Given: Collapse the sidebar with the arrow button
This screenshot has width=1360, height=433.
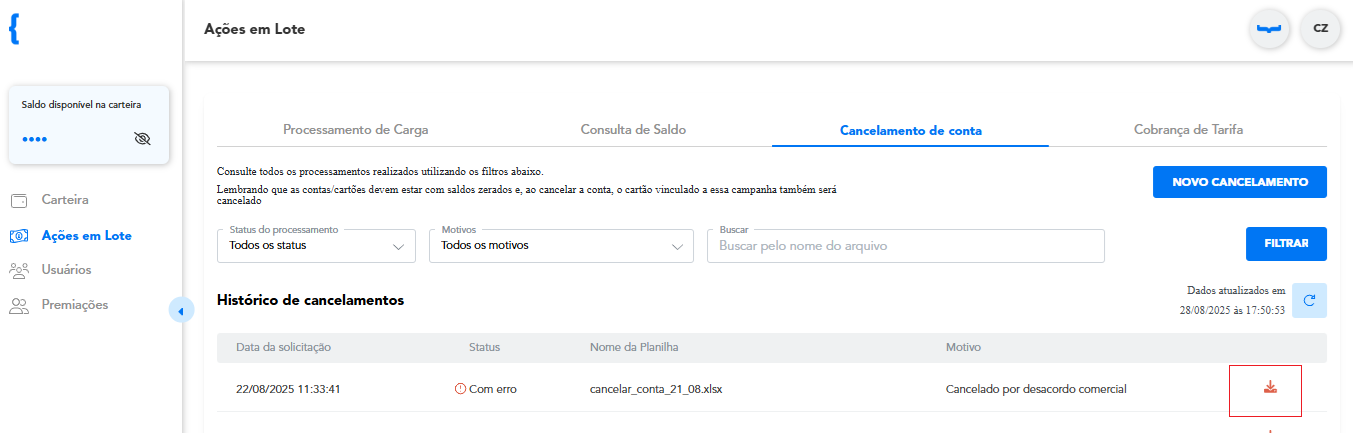Looking at the screenshot, I should 180,311.
